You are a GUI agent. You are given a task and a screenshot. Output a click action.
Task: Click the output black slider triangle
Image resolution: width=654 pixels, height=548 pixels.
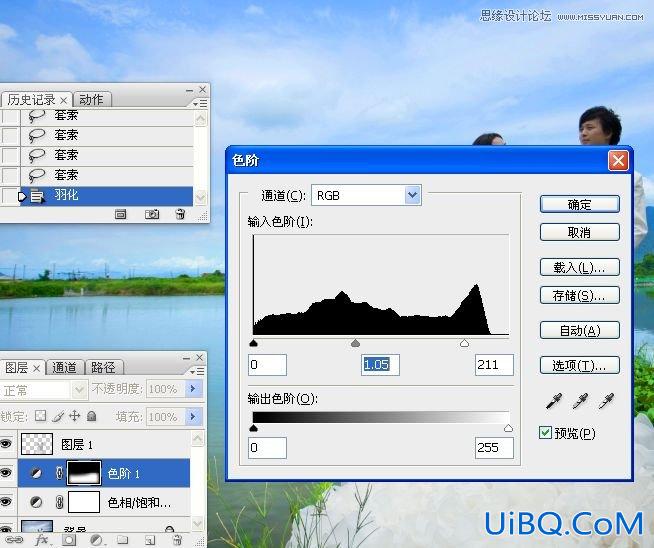(x=253, y=428)
